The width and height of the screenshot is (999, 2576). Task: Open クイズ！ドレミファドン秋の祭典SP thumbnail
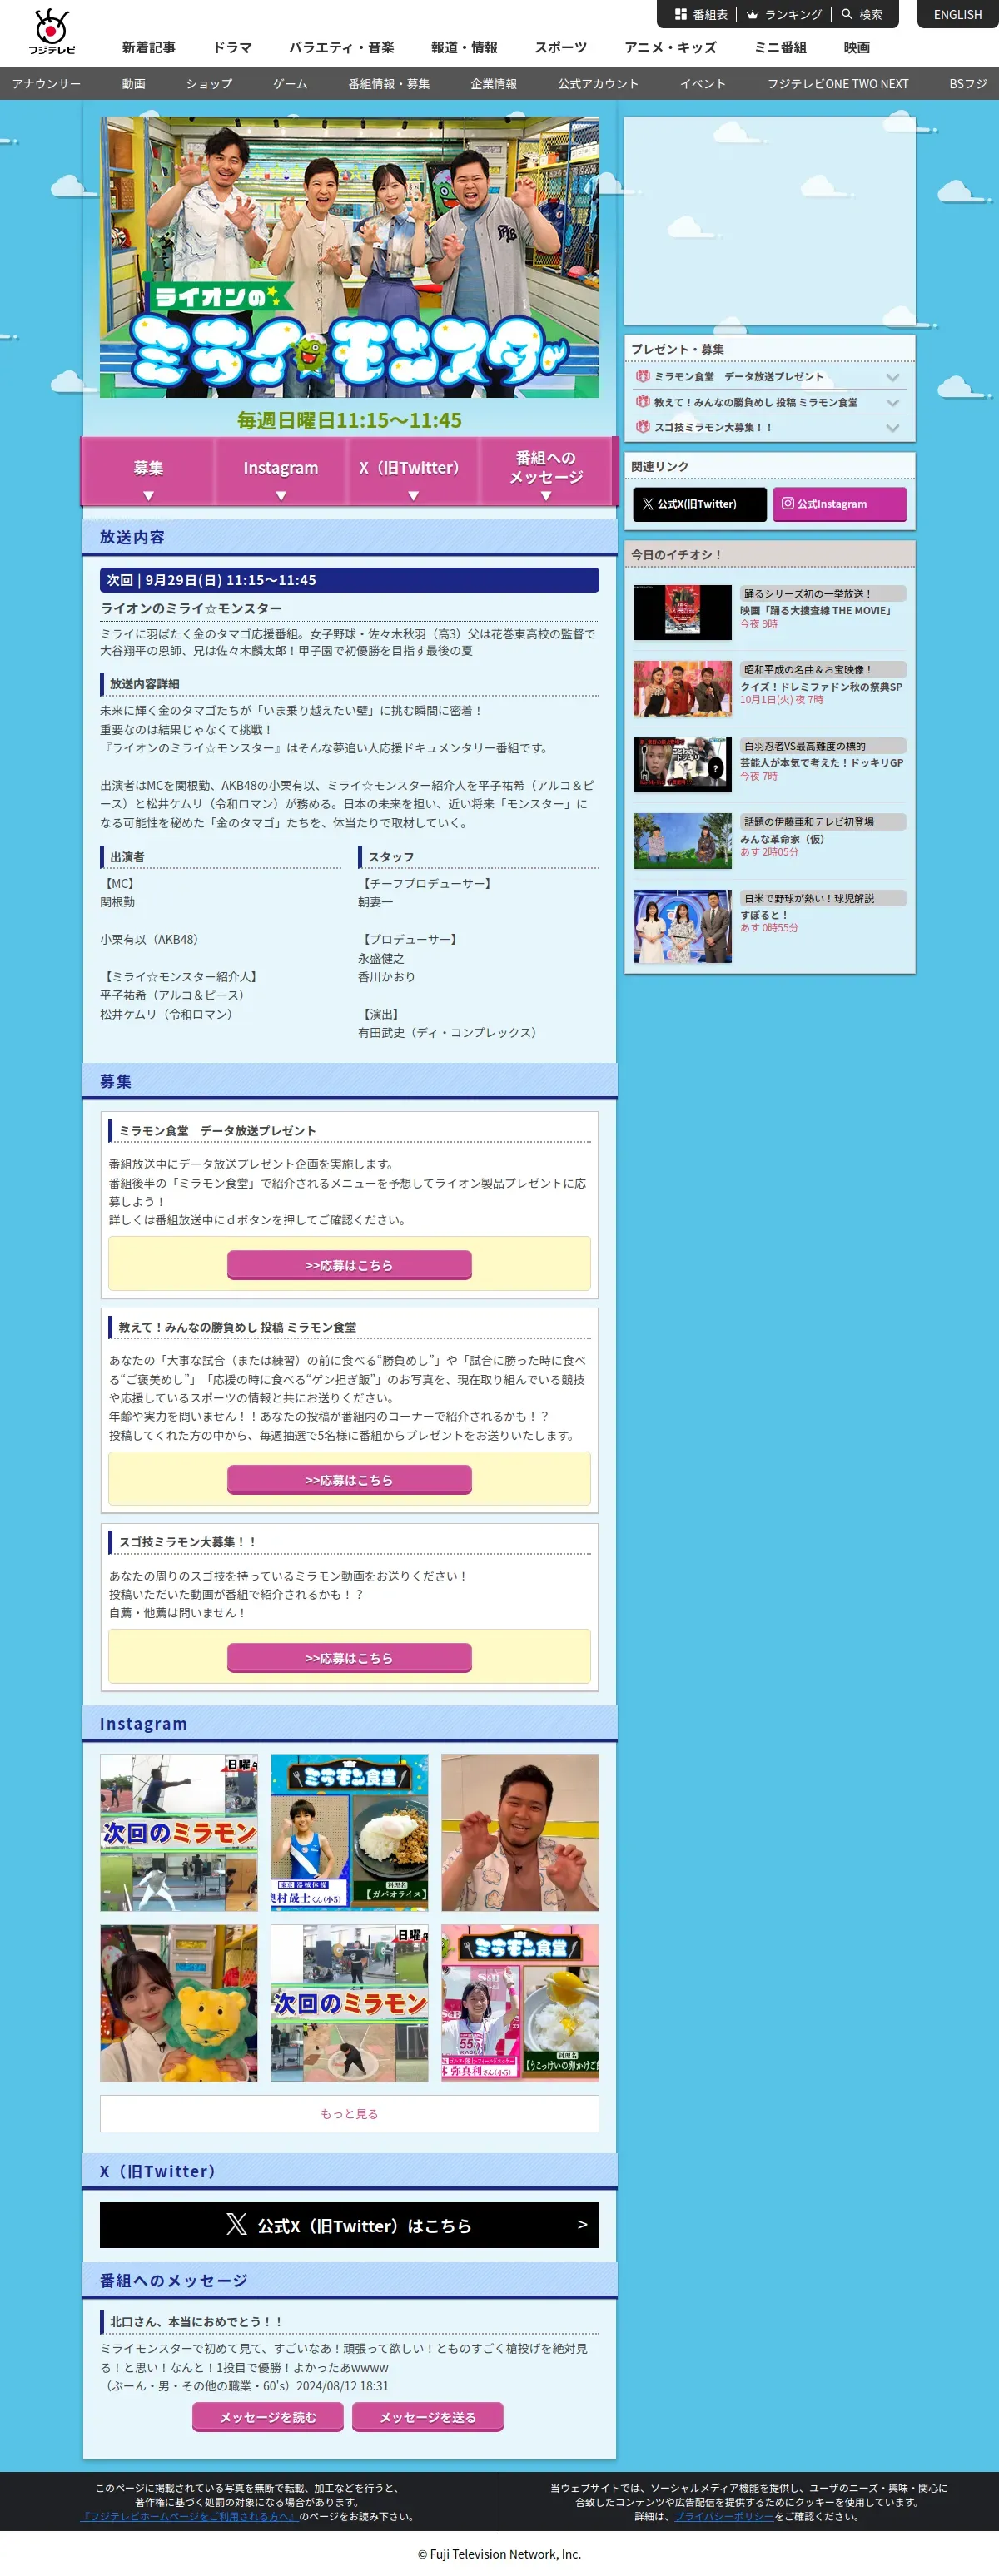tap(682, 688)
